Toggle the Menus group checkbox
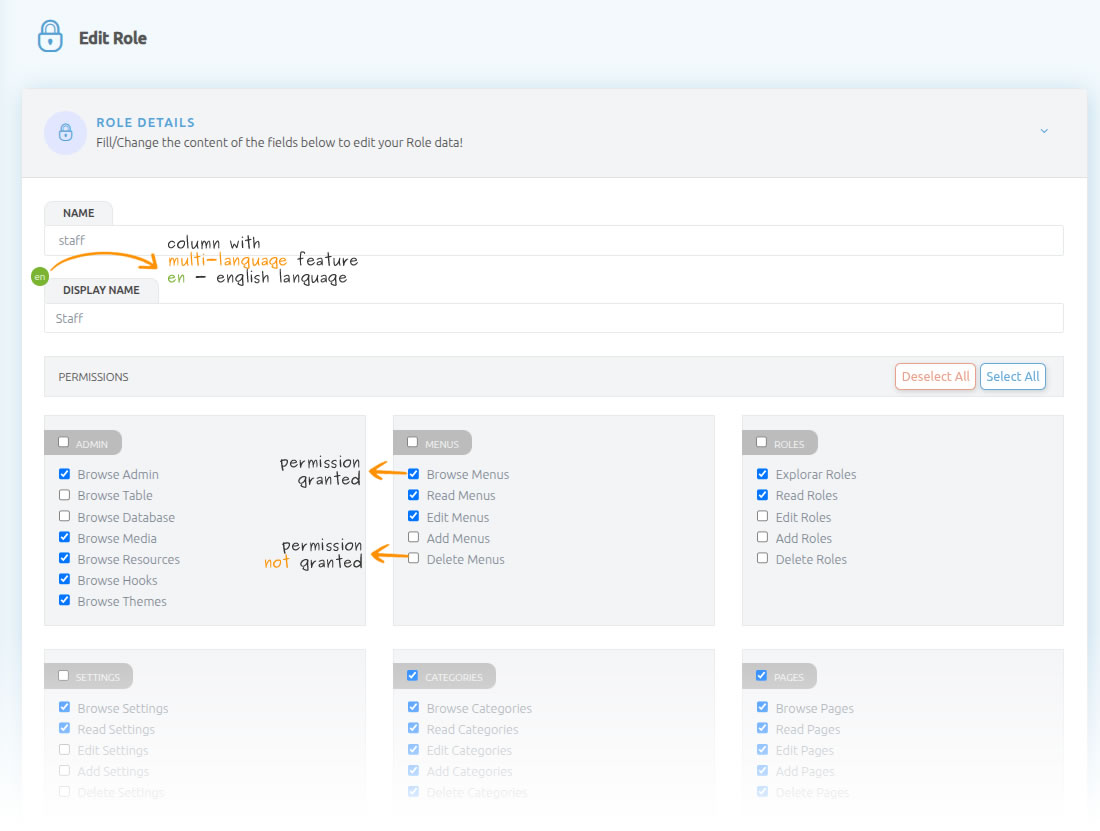The height and width of the screenshot is (831, 1100). (412, 442)
